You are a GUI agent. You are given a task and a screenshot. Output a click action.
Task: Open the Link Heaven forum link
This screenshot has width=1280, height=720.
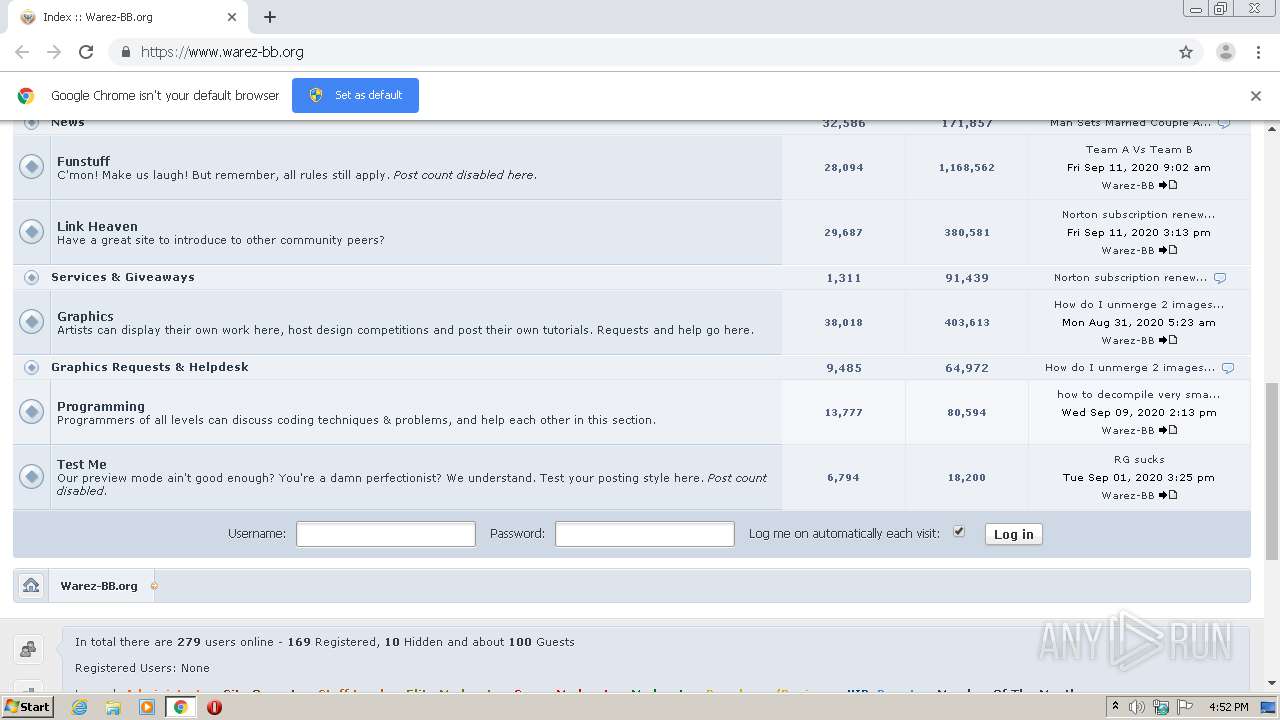(x=97, y=226)
